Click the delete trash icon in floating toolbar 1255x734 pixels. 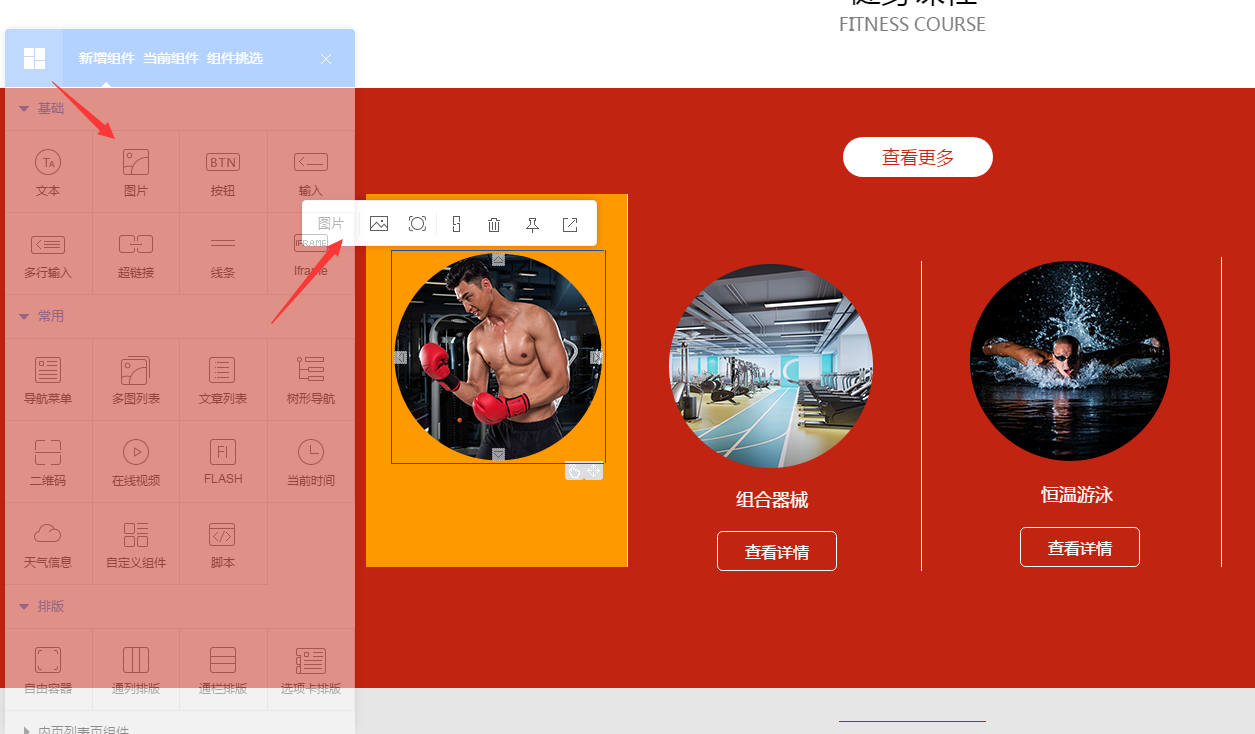coord(494,224)
